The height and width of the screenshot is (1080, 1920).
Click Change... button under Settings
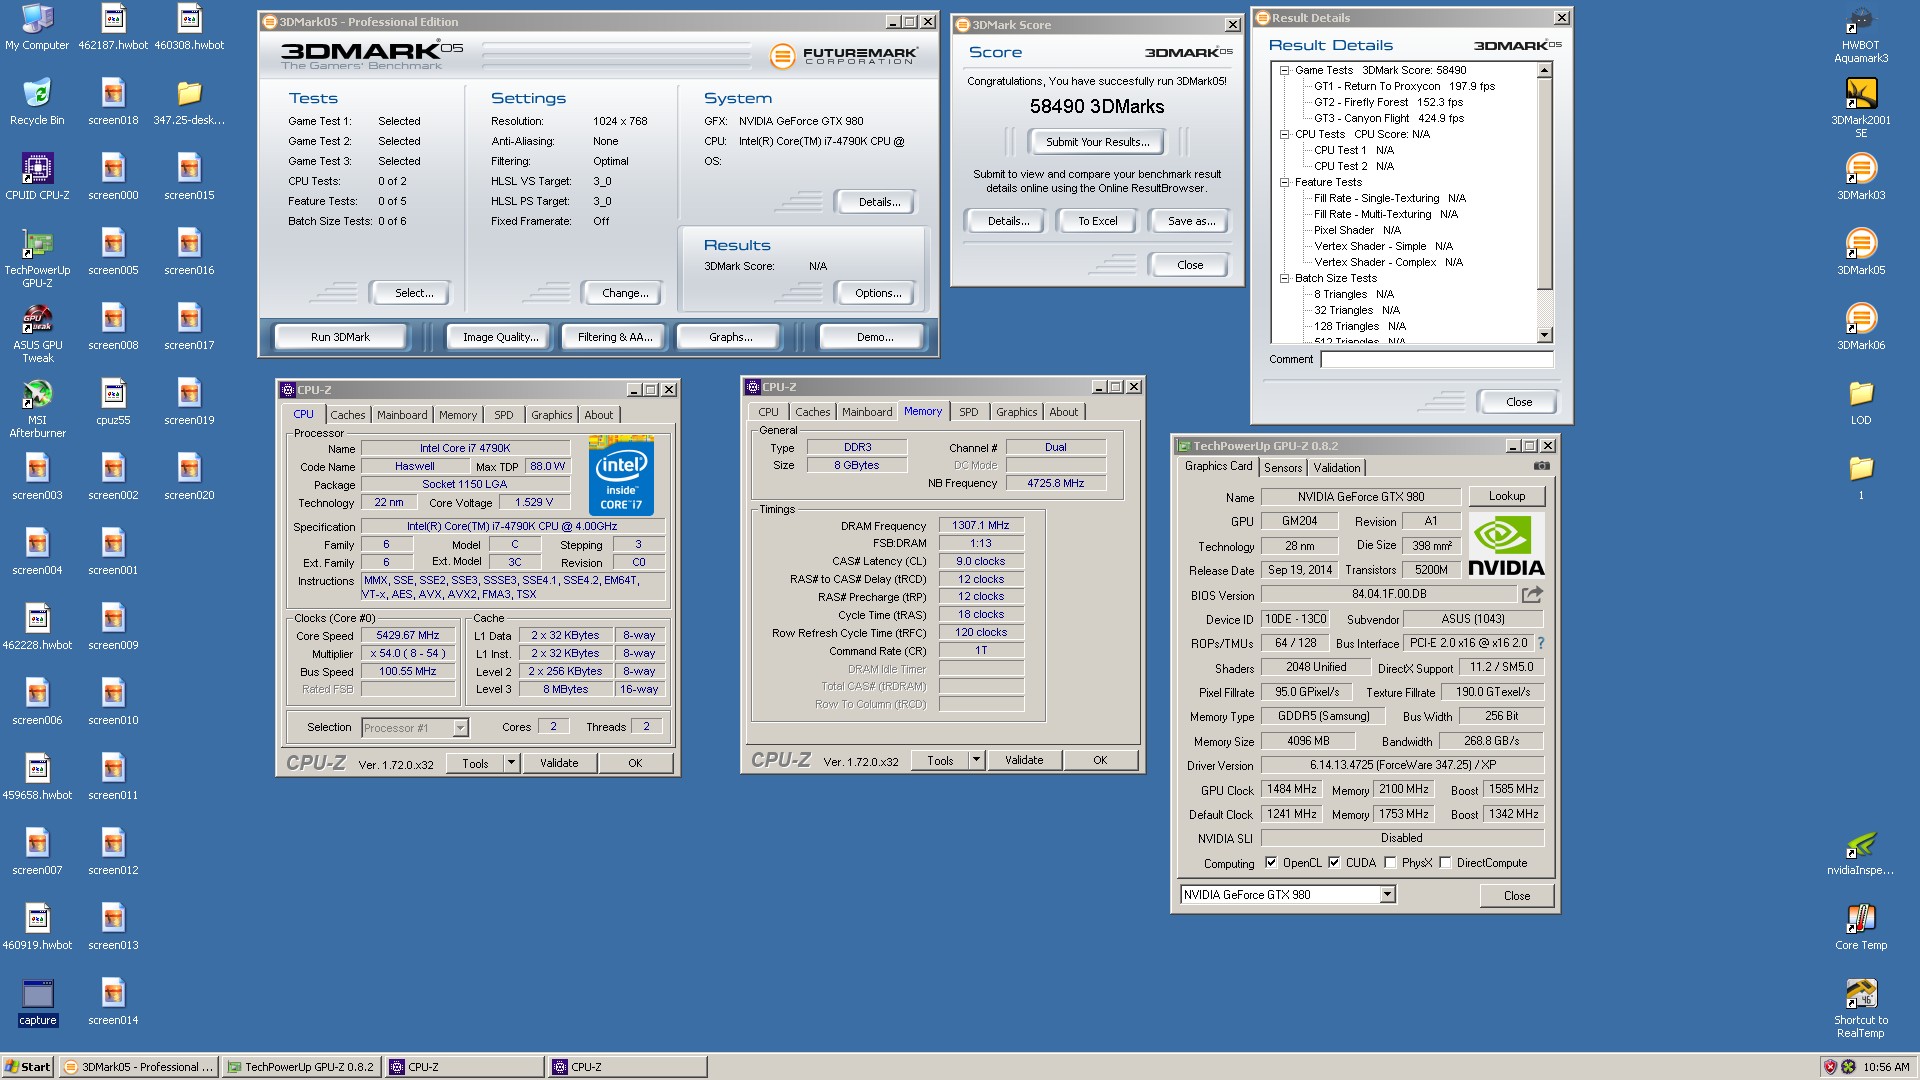625,293
